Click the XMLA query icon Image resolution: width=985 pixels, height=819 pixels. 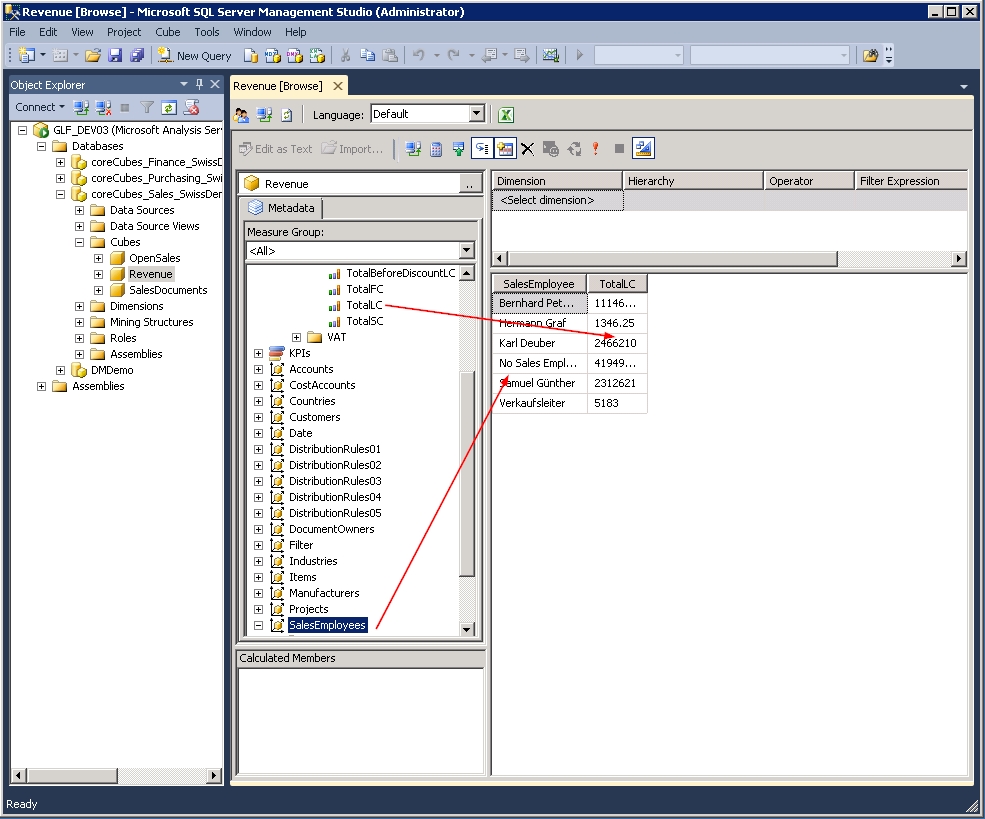(x=317, y=55)
